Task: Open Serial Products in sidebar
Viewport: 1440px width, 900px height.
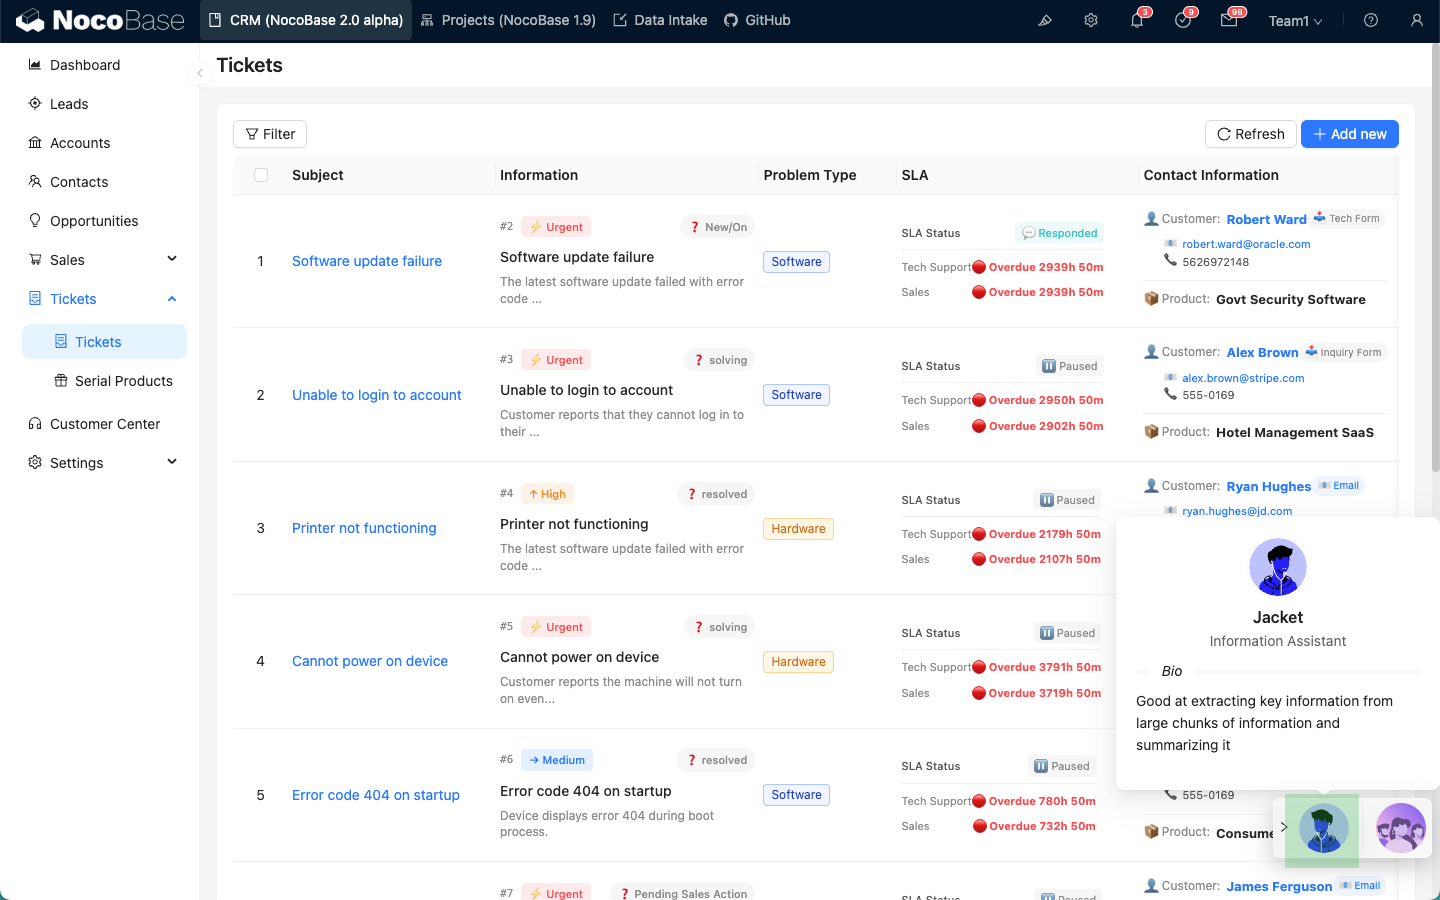Action: pyautogui.click(x=123, y=381)
